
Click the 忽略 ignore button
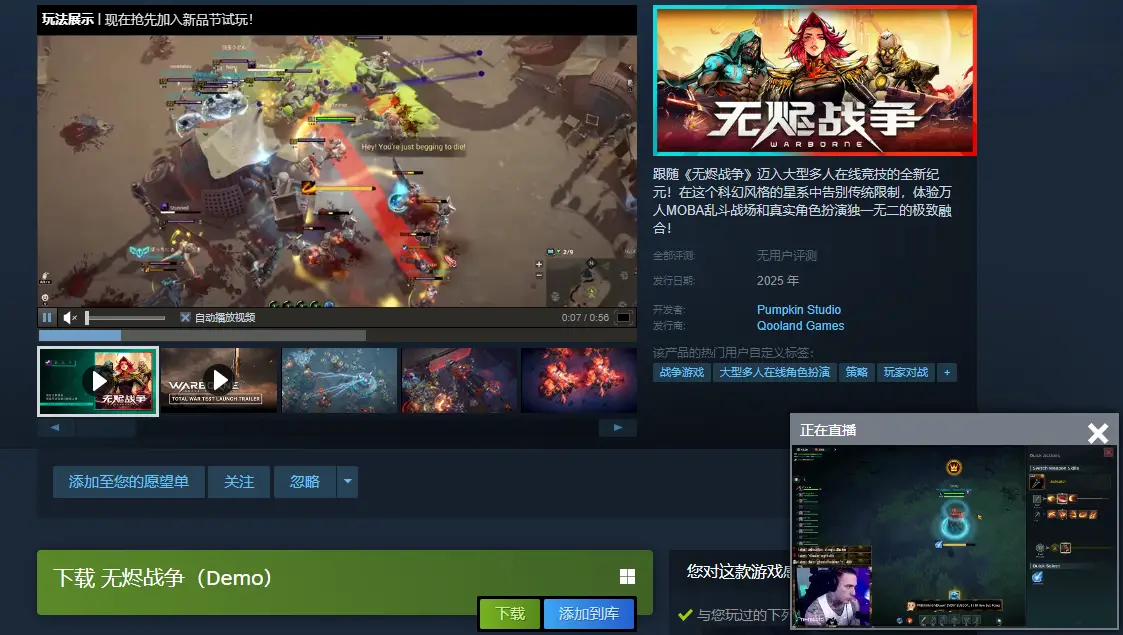pos(304,482)
